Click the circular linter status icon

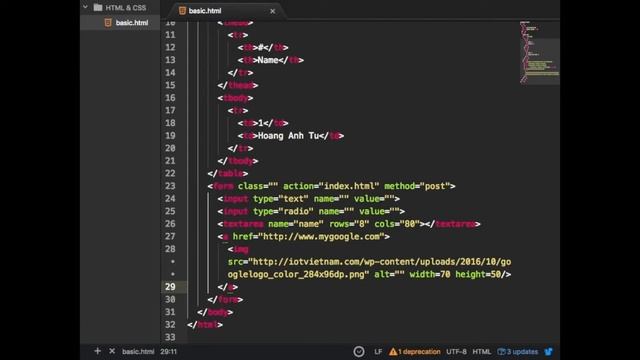click(359, 351)
